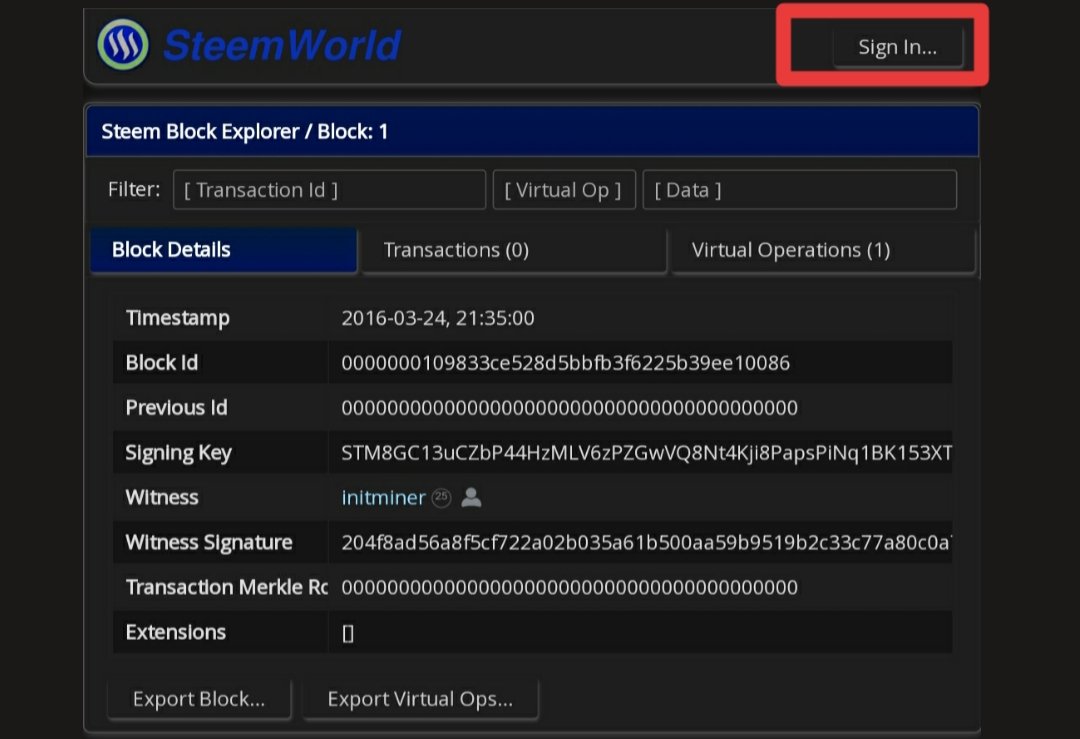Screen dimensions: 1080x739
Task: Click the timestamp value 2016-03-24, 21:35:00
Action: [438, 318]
